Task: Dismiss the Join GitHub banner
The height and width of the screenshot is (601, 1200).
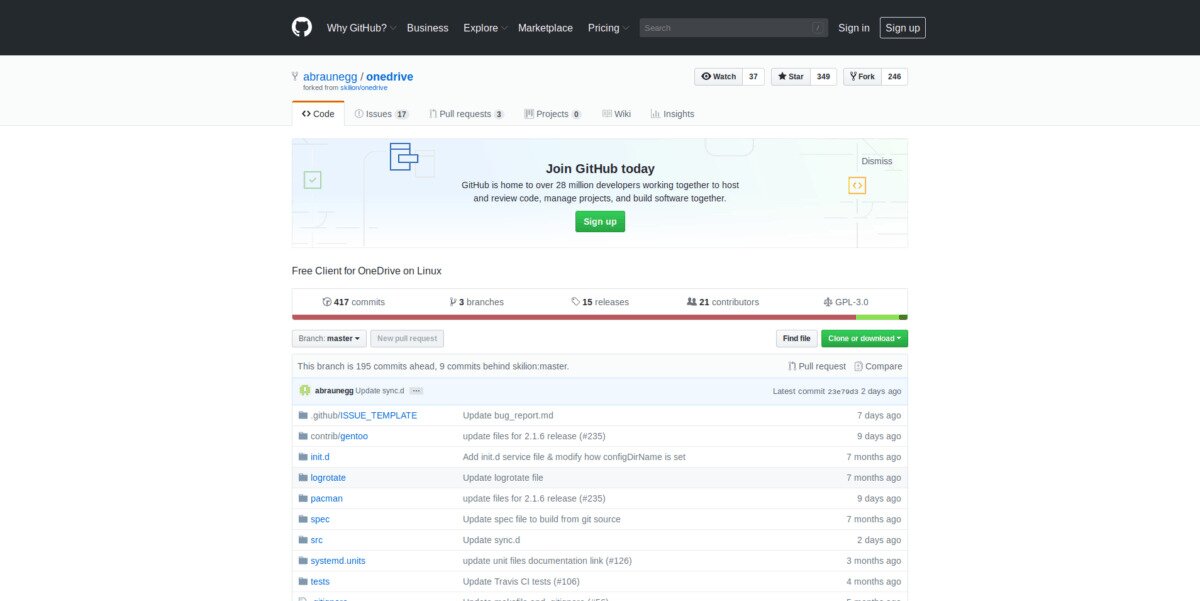Action: click(x=876, y=161)
